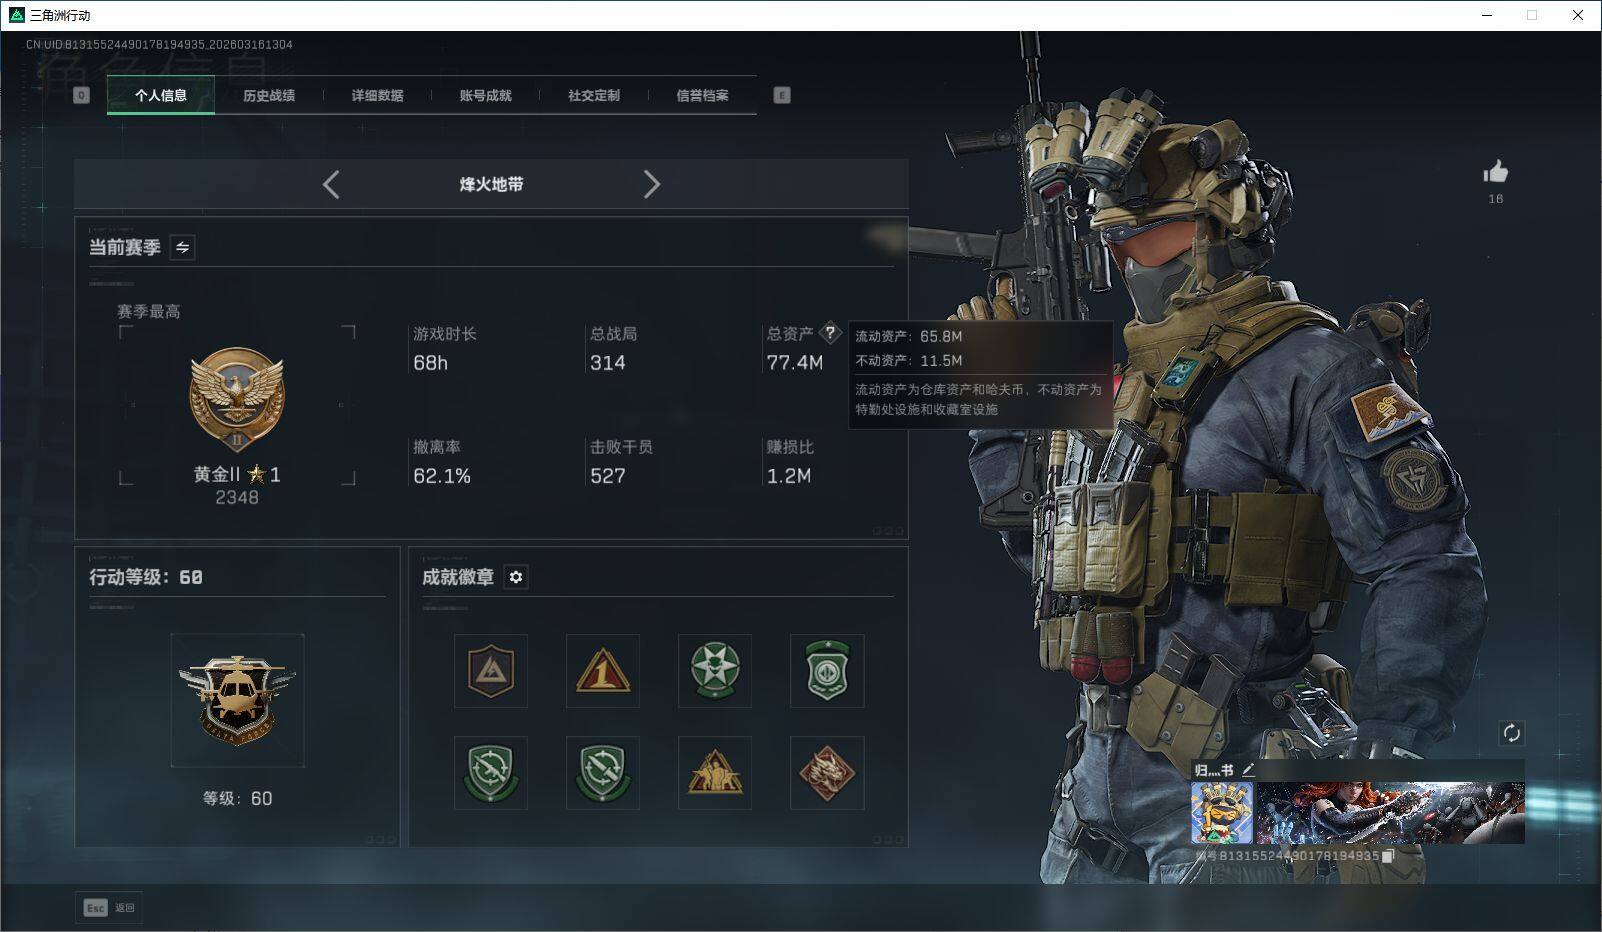Image resolution: width=1602 pixels, height=932 pixels.
Task: Select the green rifle crosshair badge
Action: [491, 773]
